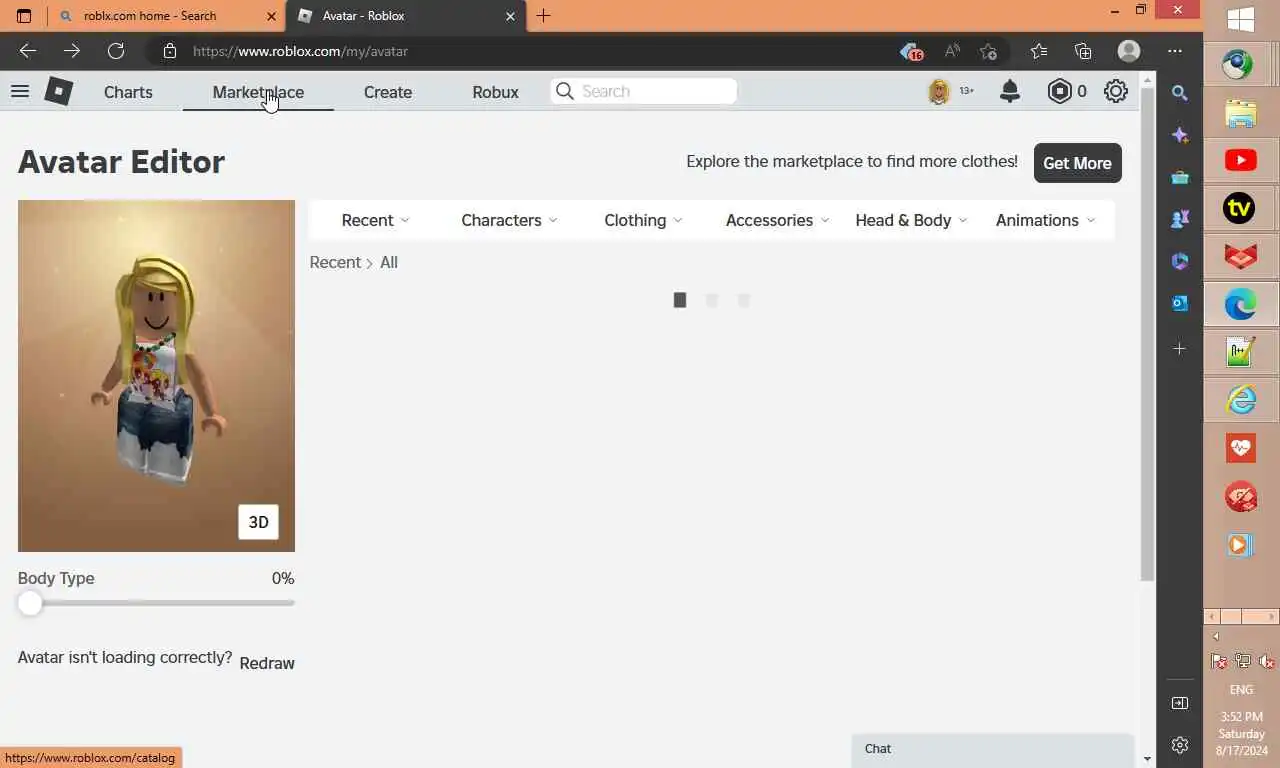This screenshot has height=768, width=1280.
Task: Open Internet Explorer from taskbar
Action: coord(1241,400)
